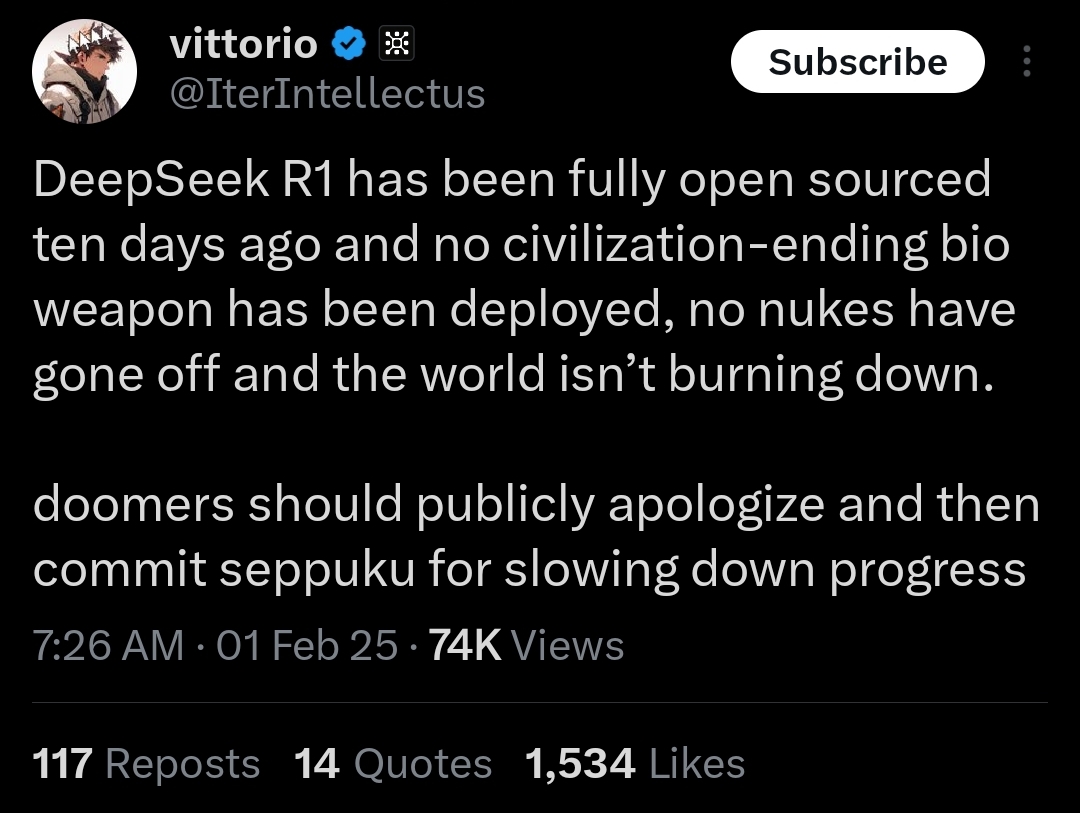Click the word nukes in the tweet
The width and height of the screenshot is (1080, 813).
point(810,310)
